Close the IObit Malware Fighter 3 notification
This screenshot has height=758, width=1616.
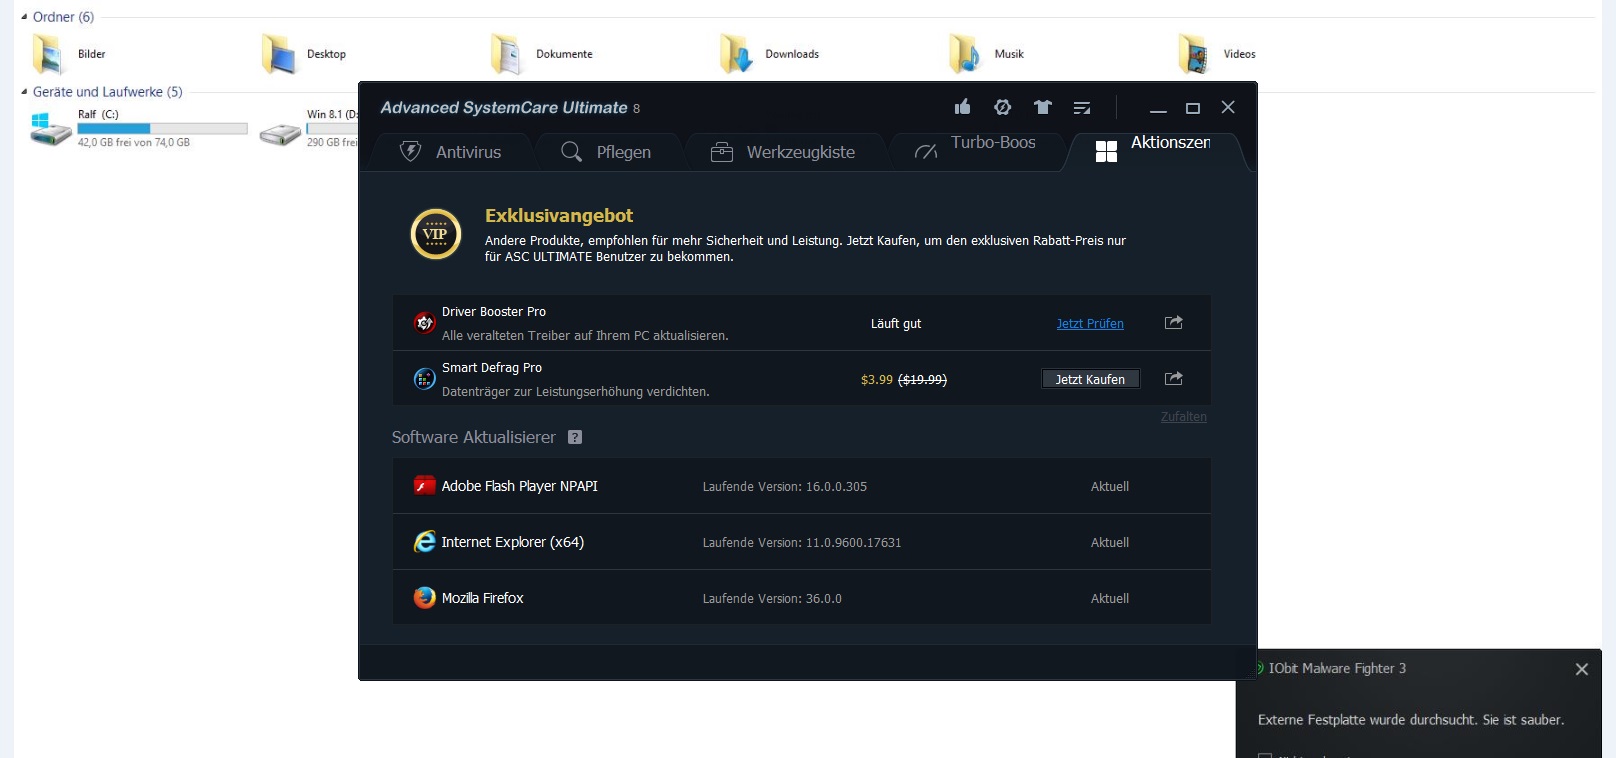point(1582,669)
